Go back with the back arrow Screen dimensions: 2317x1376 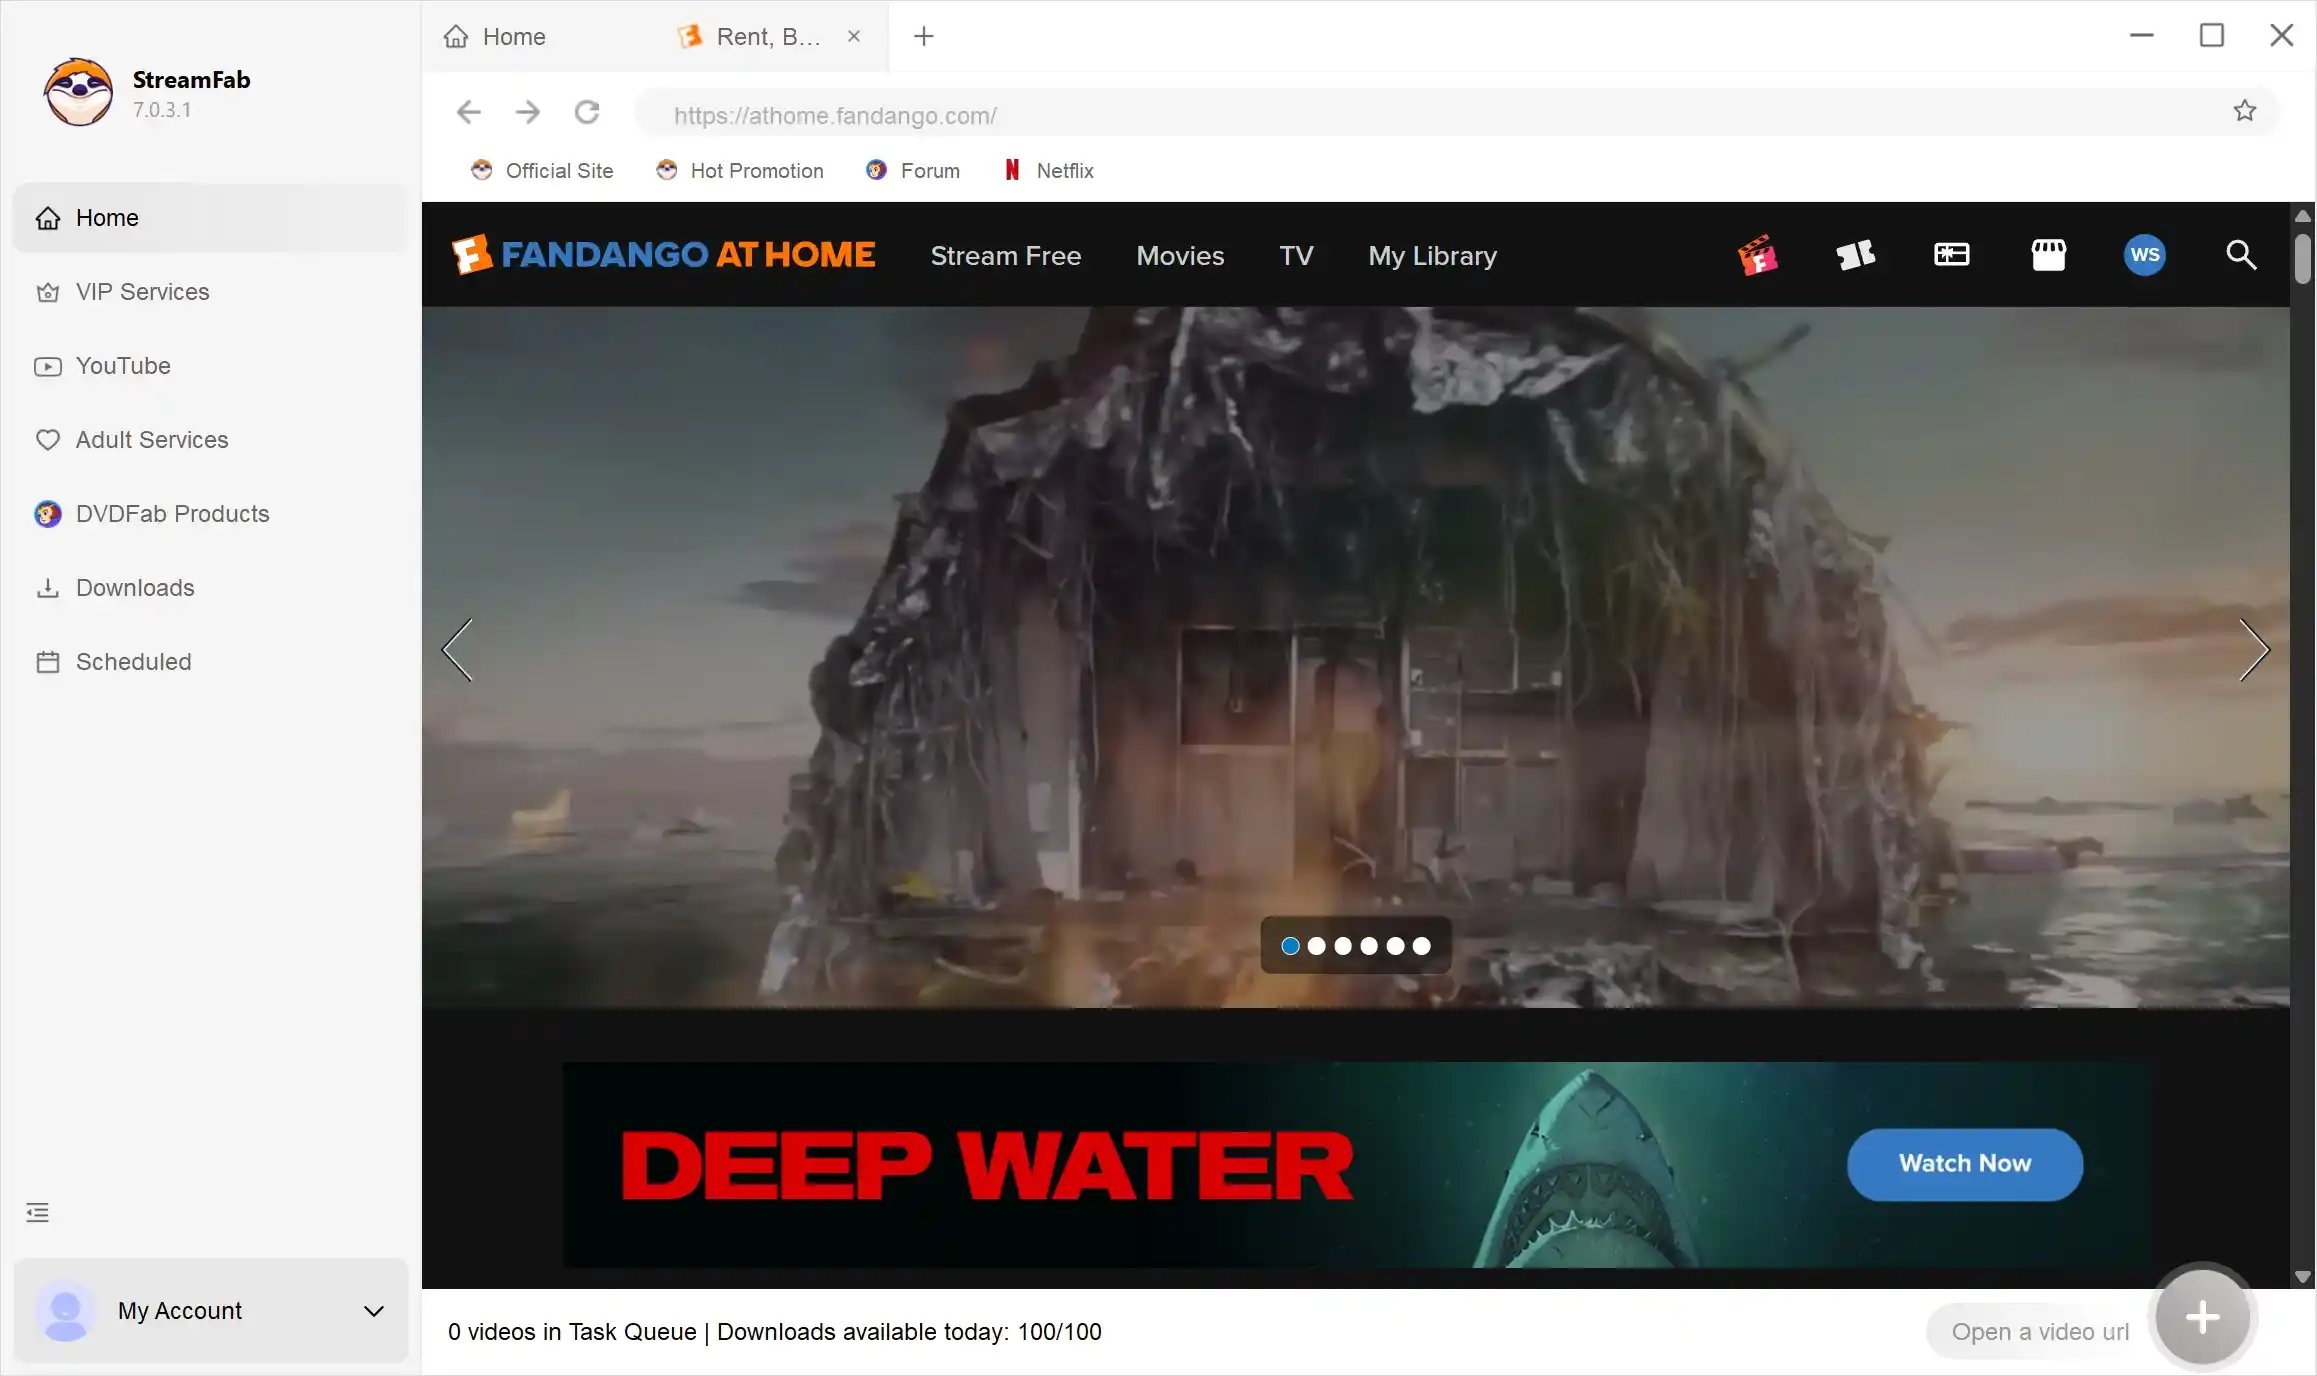tap(468, 112)
